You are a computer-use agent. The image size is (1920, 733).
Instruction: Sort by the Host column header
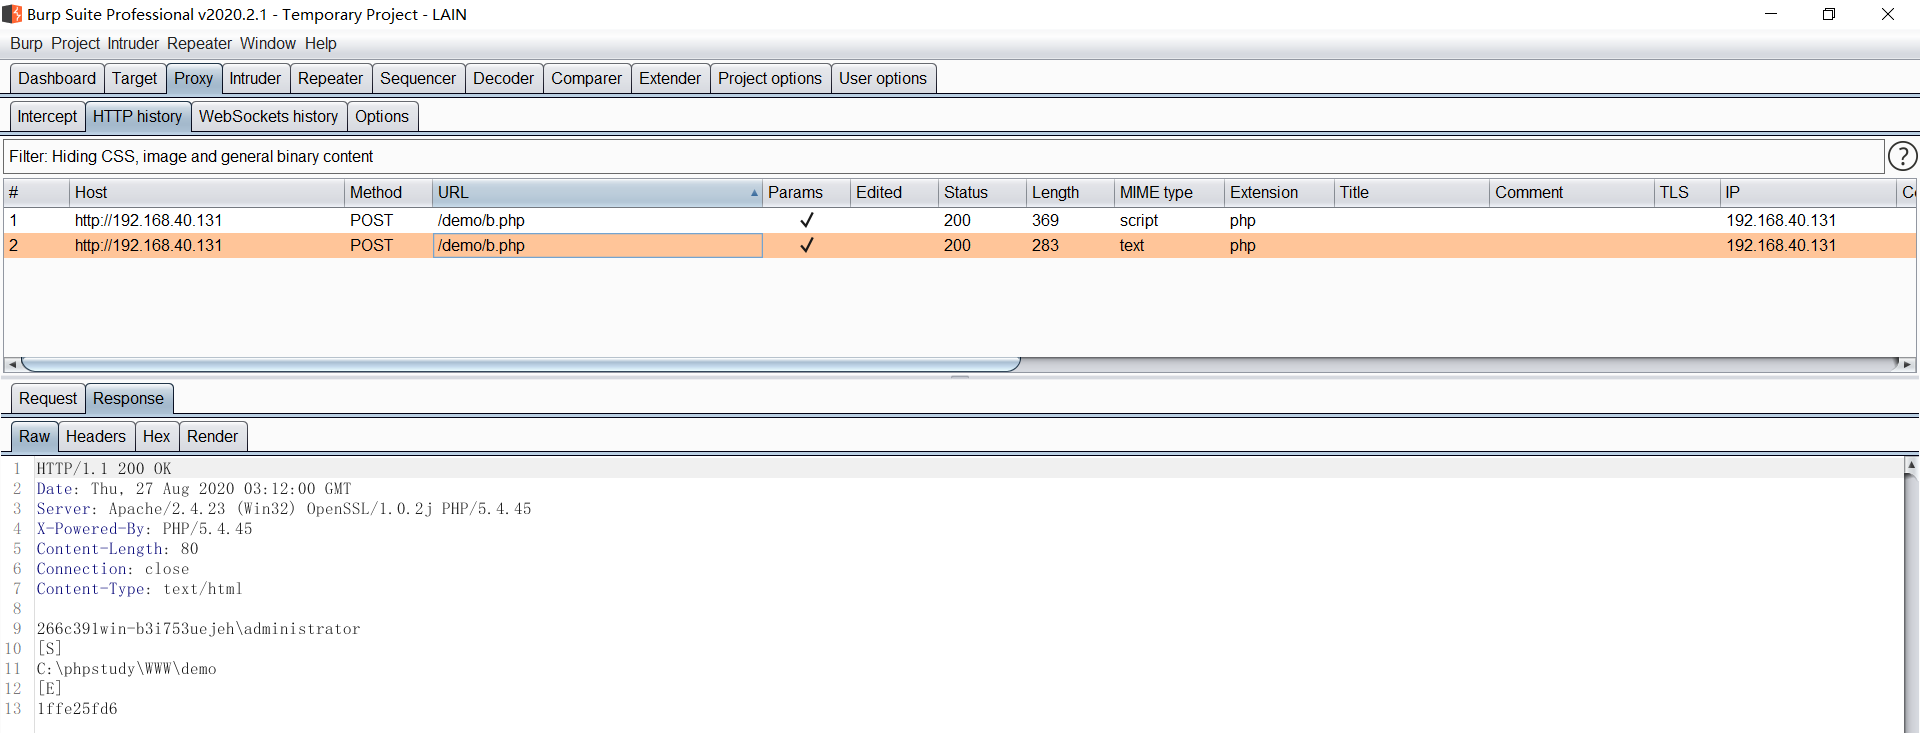[207, 192]
